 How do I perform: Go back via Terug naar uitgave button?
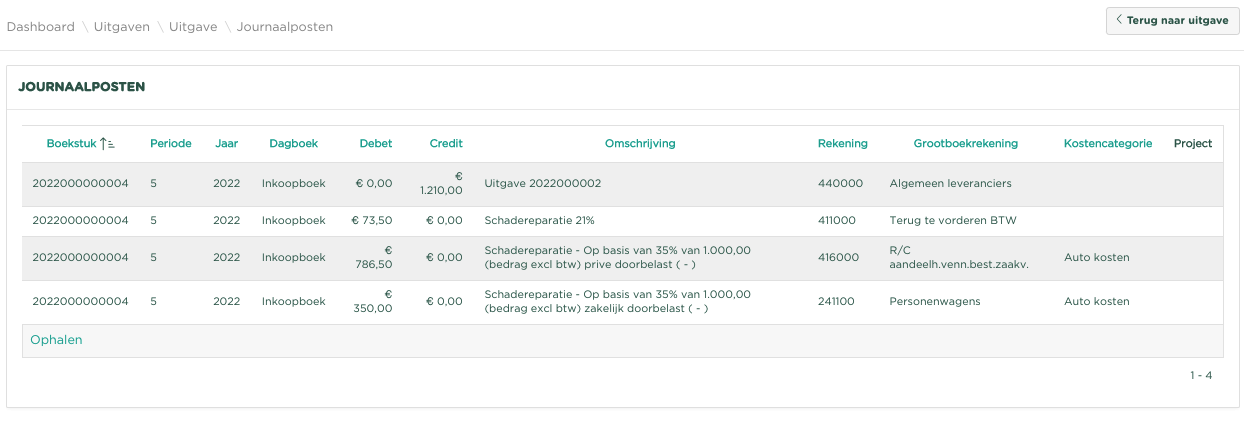(x=1172, y=21)
